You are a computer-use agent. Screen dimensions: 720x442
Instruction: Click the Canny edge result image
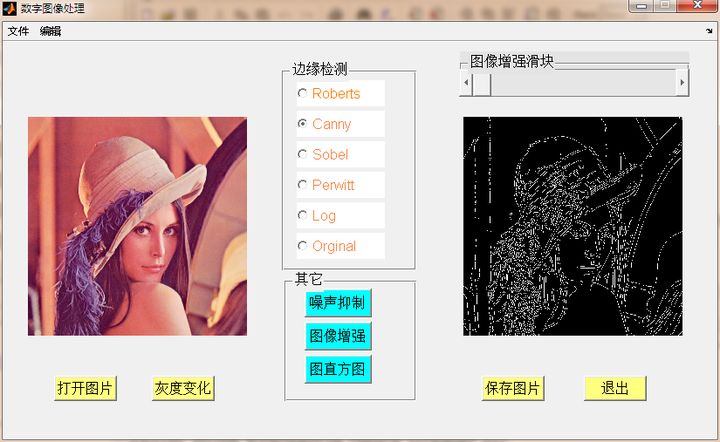573,226
